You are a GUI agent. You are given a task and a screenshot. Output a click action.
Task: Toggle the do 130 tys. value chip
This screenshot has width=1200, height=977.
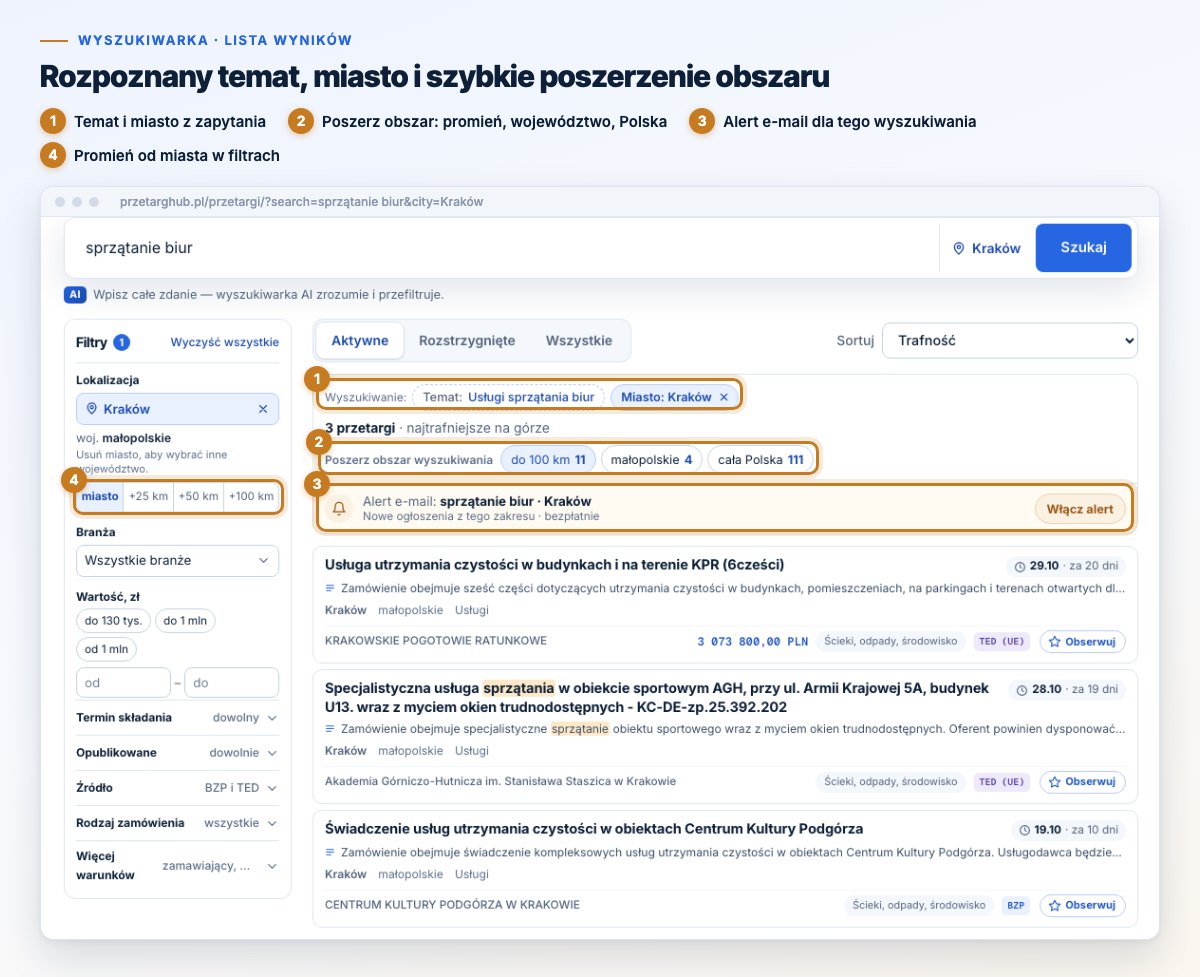tap(113, 621)
